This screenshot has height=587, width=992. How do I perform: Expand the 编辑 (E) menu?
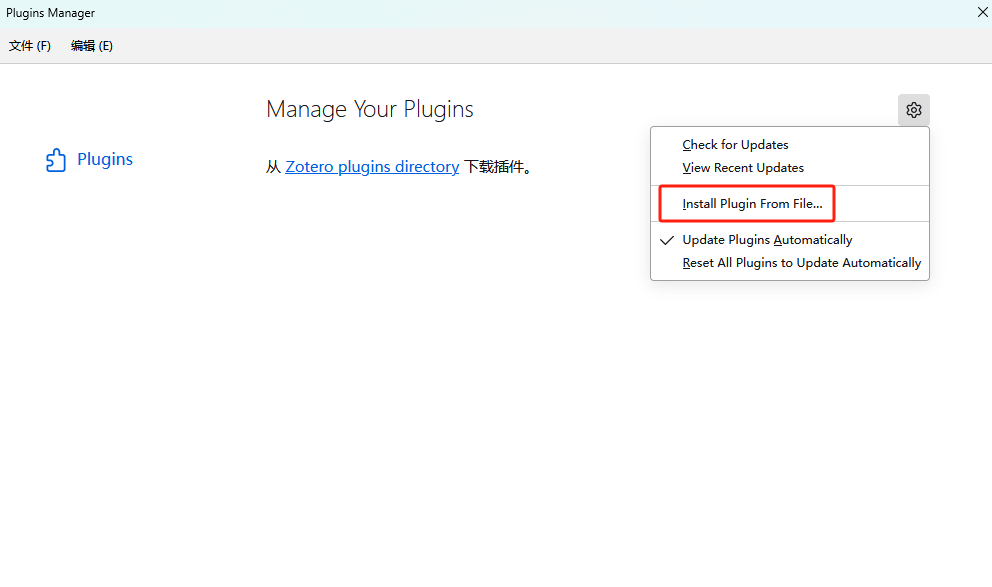[x=92, y=46]
